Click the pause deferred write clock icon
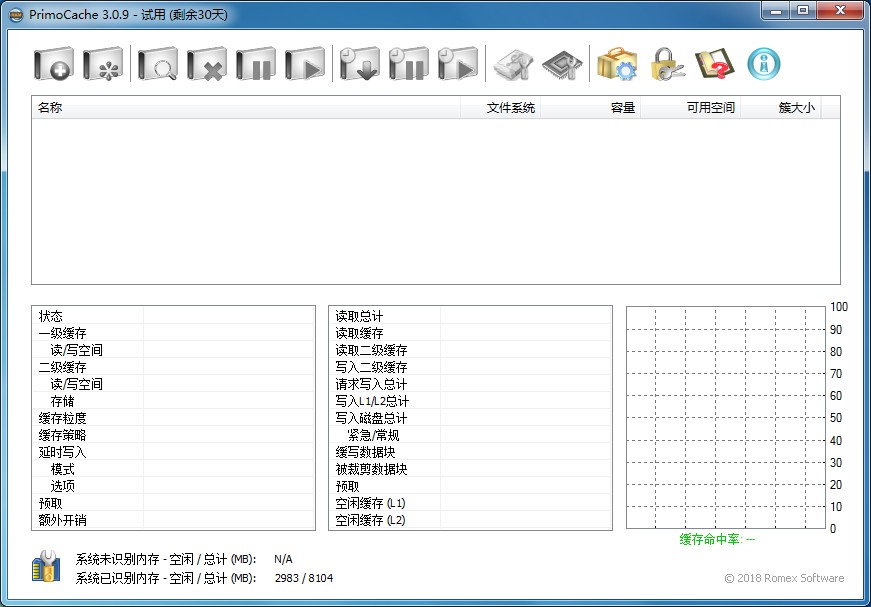The image size is (871, 607). click(408, 65)
